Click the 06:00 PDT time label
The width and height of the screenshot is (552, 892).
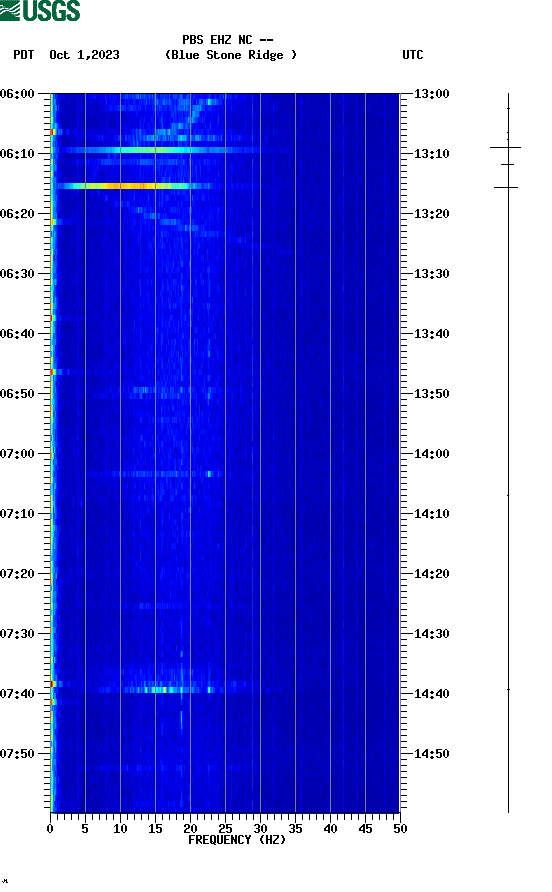tap(17, 94)
